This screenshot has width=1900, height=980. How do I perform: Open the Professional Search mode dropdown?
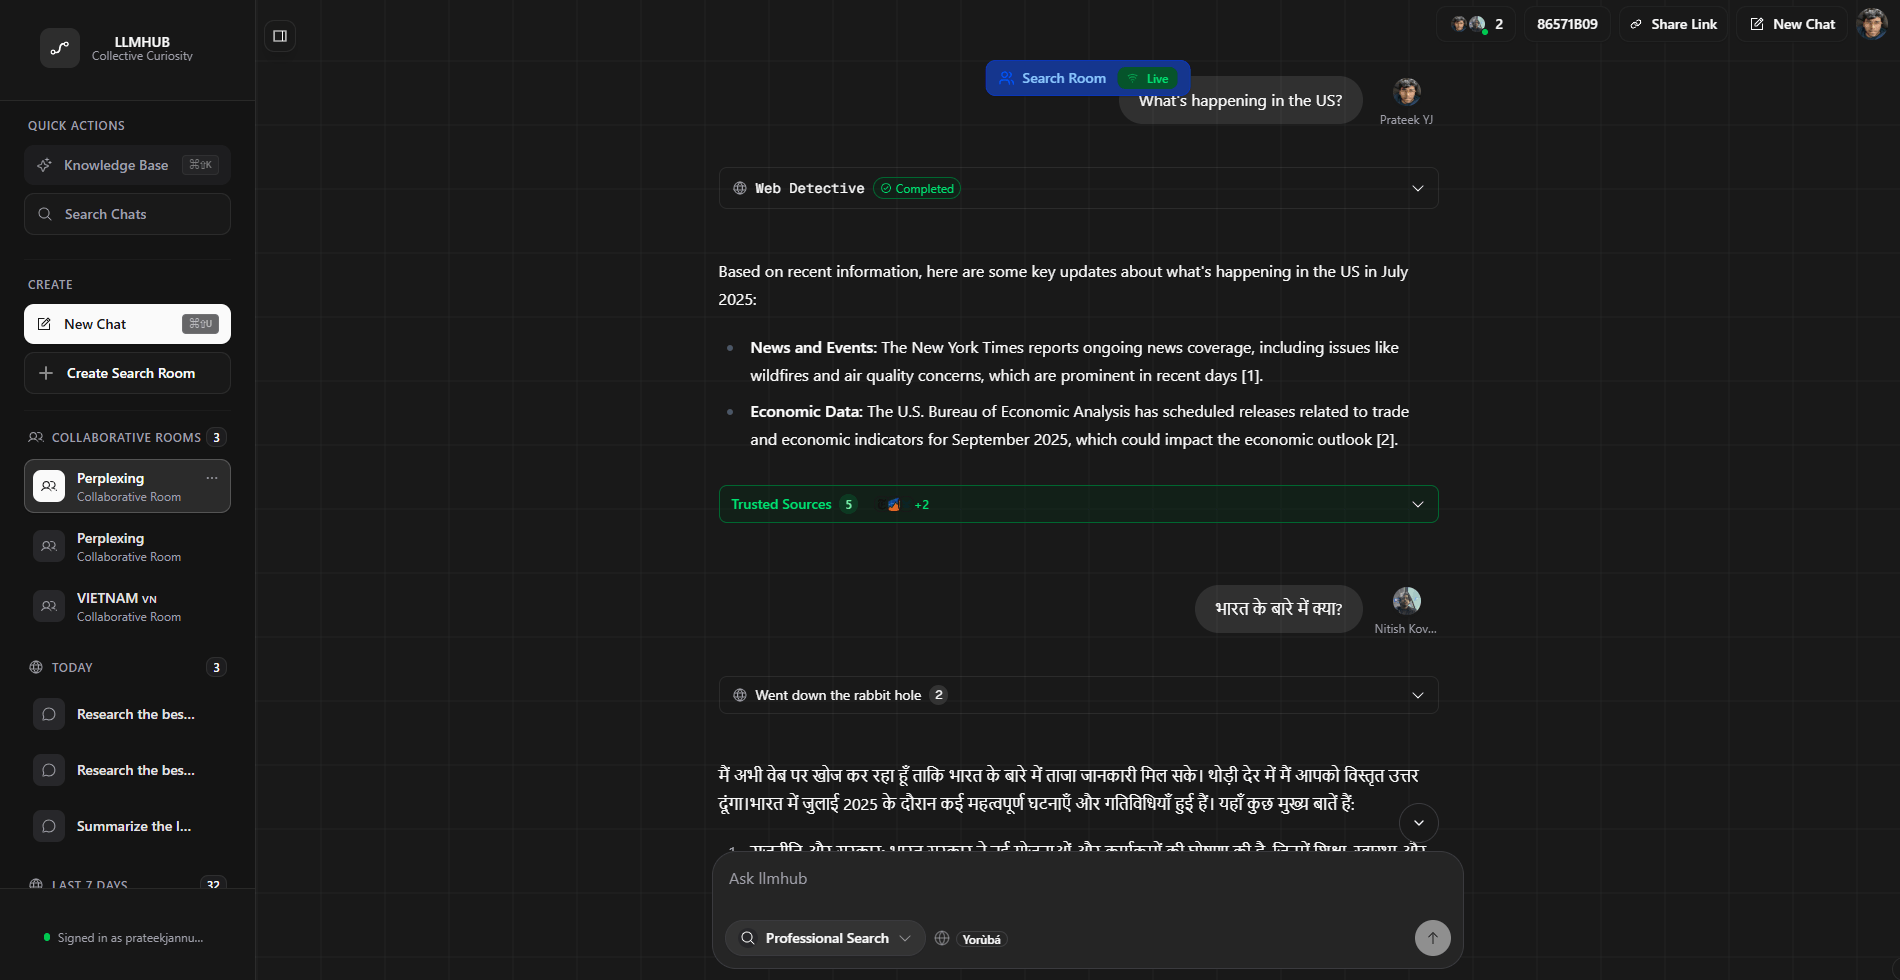825,938
